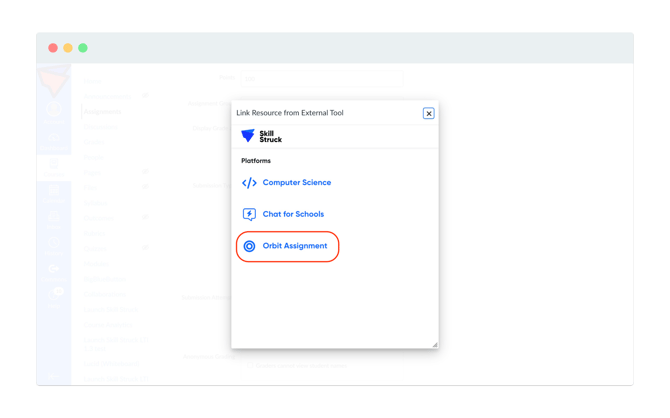Click the dialog's bottom-right resize handle
This screenshot has width=670, height=418.
pyautogui.click(x=435, y=344)
